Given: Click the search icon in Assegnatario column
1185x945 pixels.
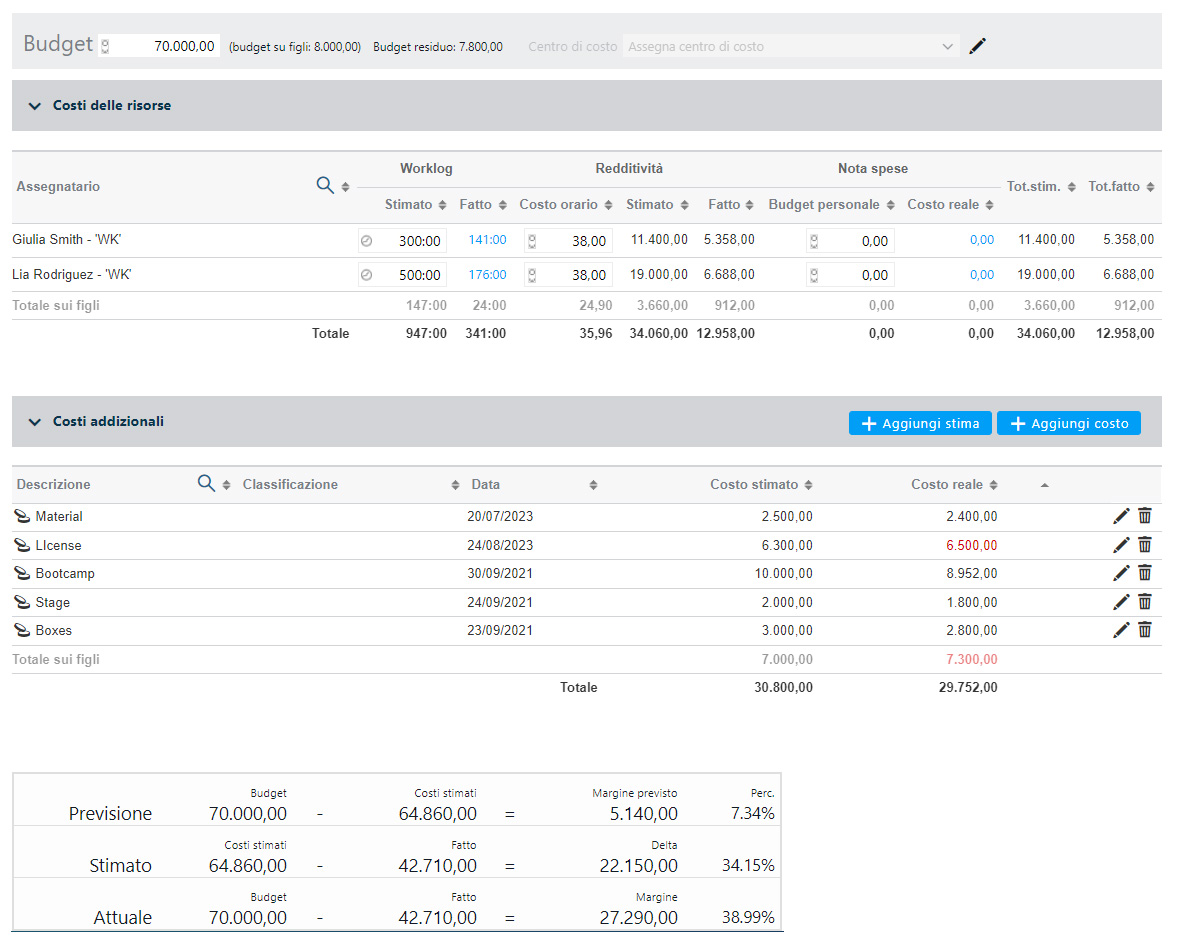Looking at the screenshot, I should pyautogui.click(x=325, y=185).
